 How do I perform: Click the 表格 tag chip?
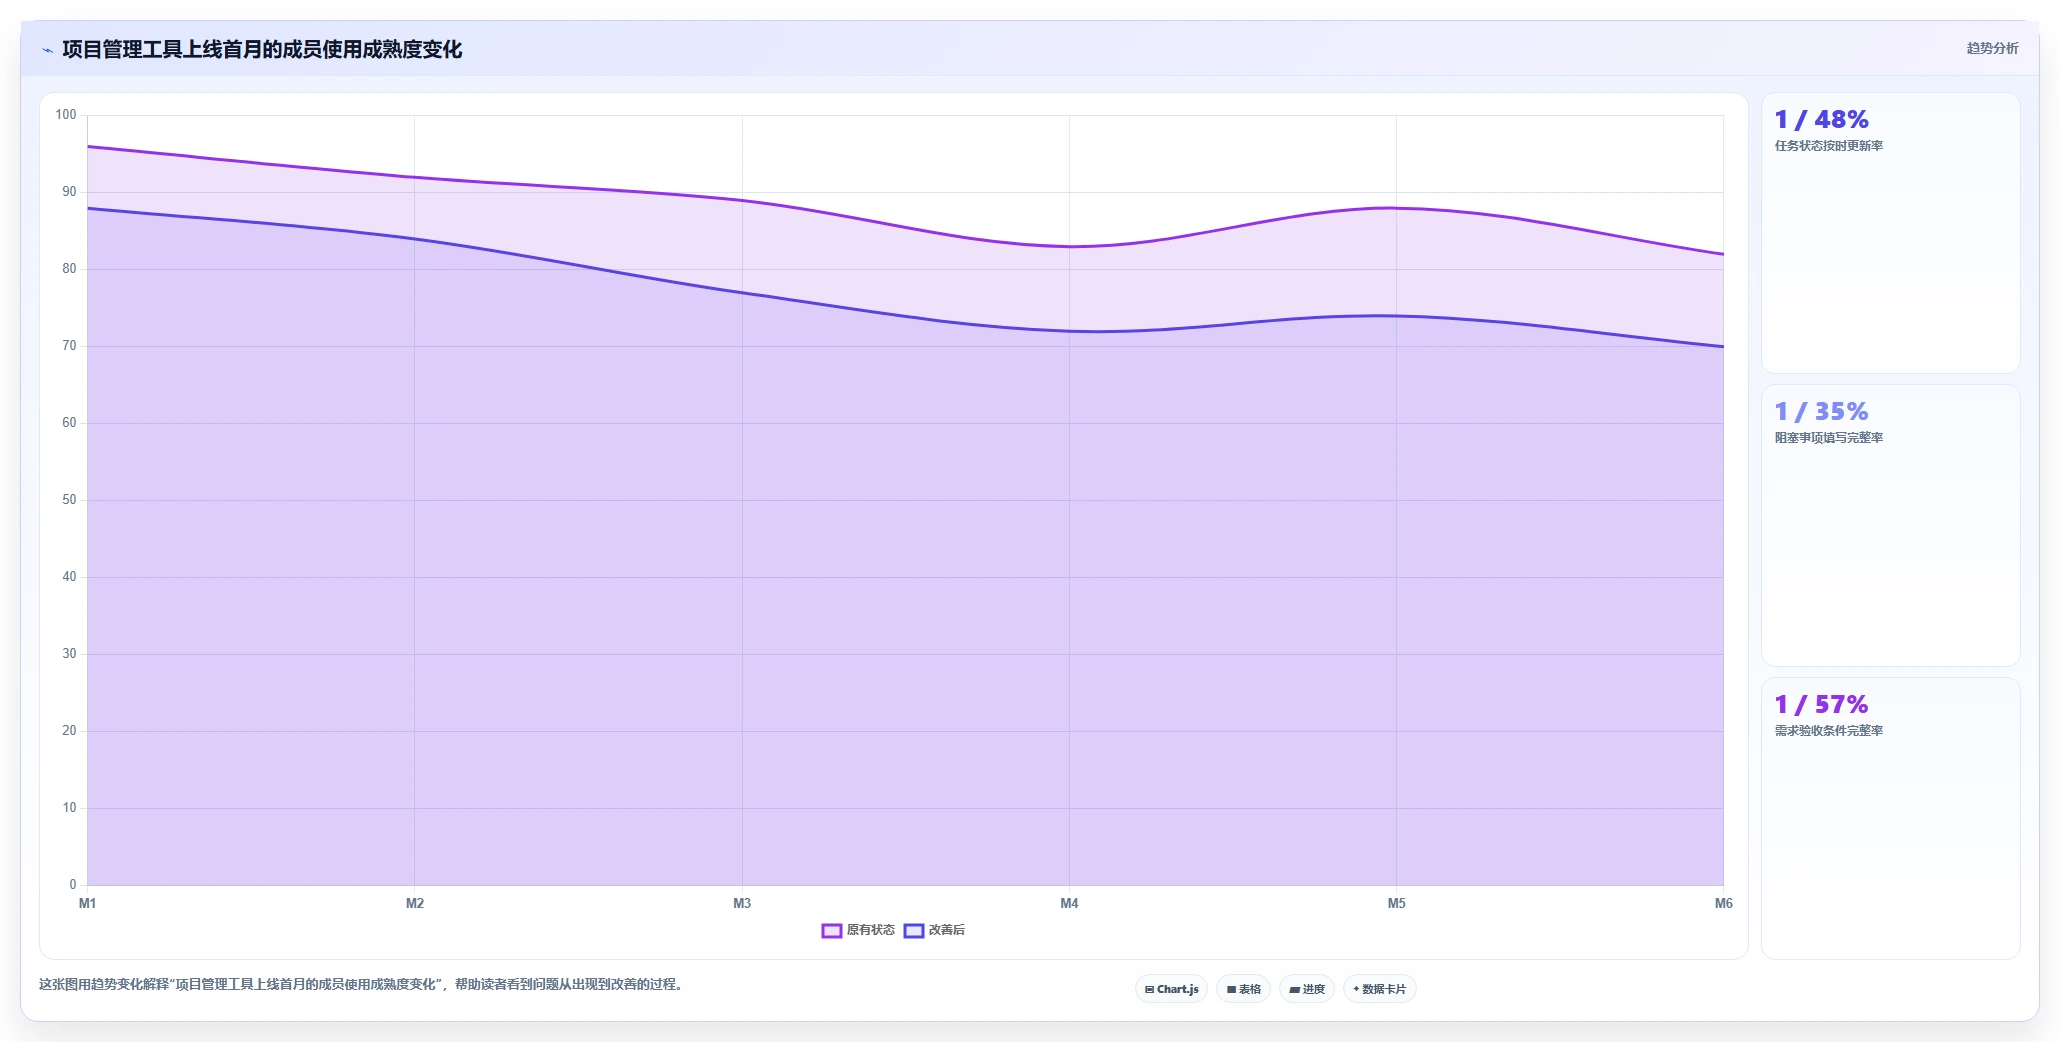pos(1244,989)
